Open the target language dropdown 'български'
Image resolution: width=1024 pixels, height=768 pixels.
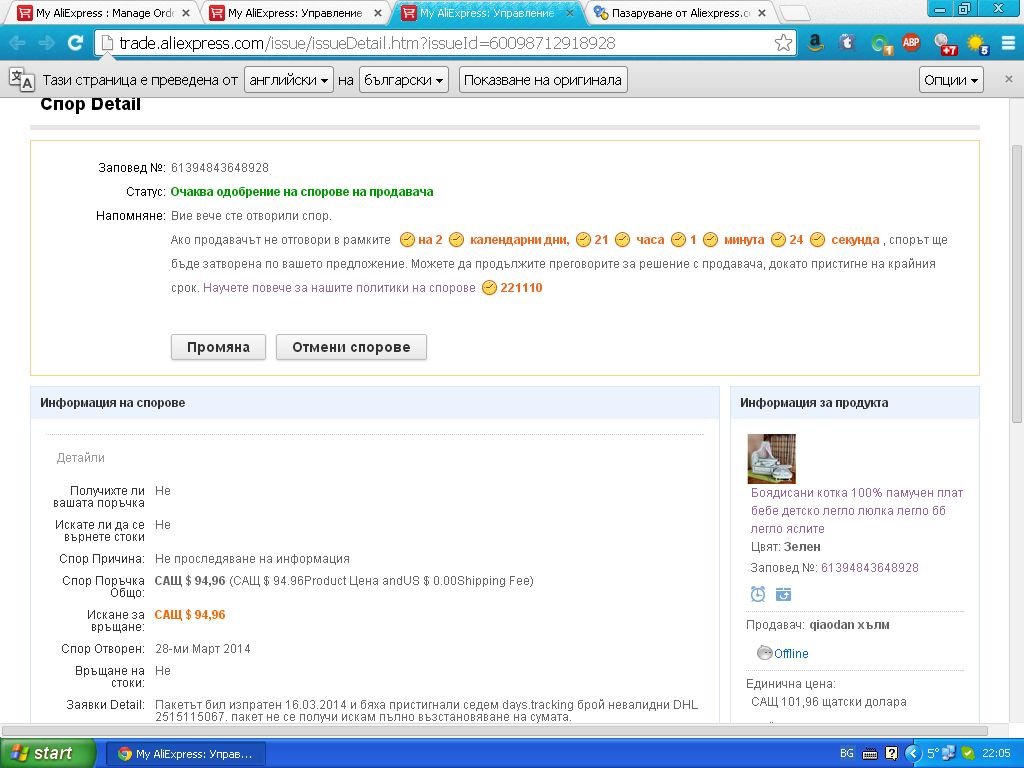403,80
